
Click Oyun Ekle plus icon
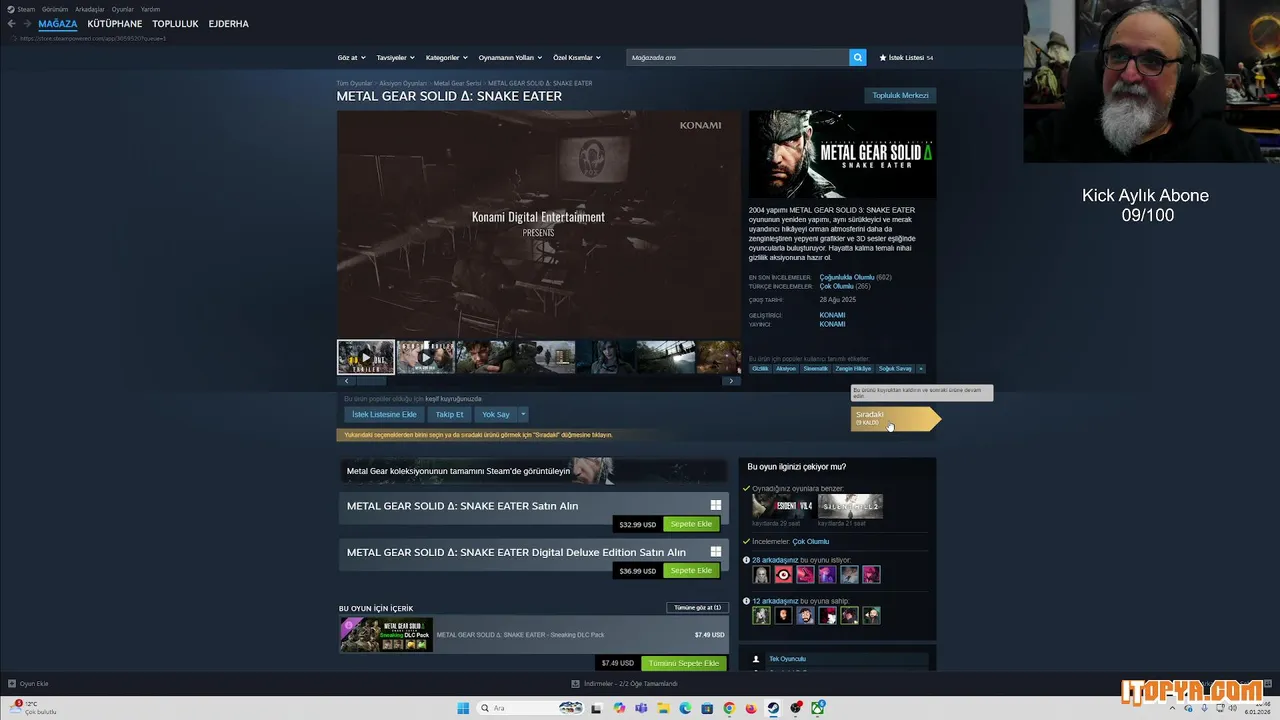tap(12, 684)
